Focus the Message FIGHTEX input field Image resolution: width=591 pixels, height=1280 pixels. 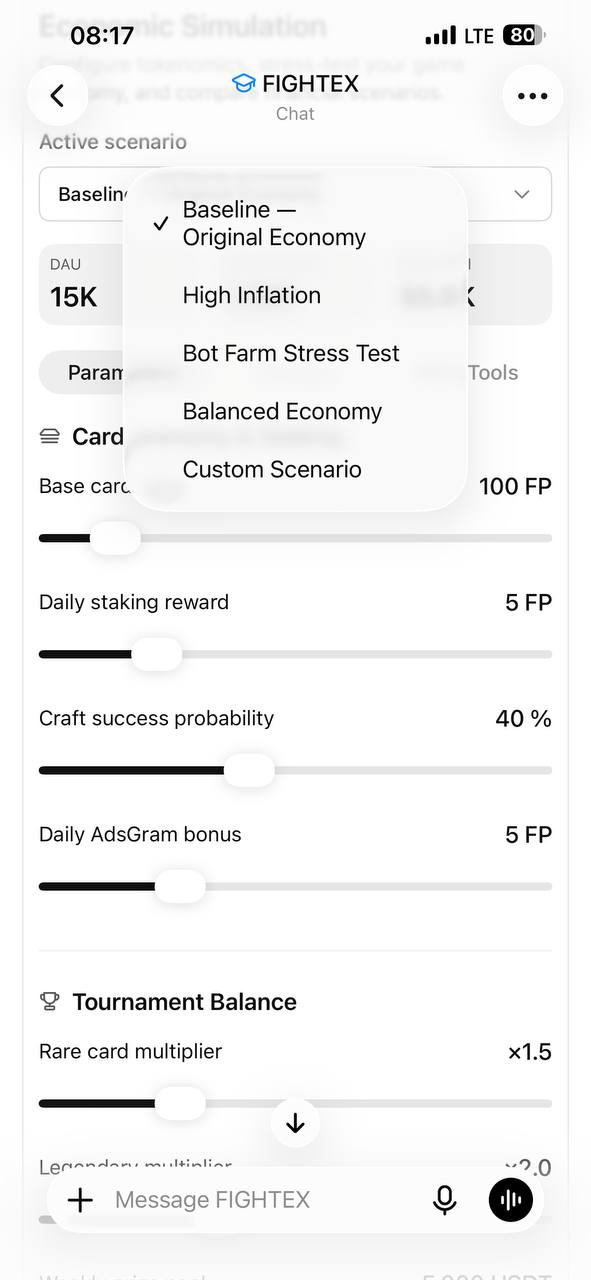click(x=260, y=1200)
